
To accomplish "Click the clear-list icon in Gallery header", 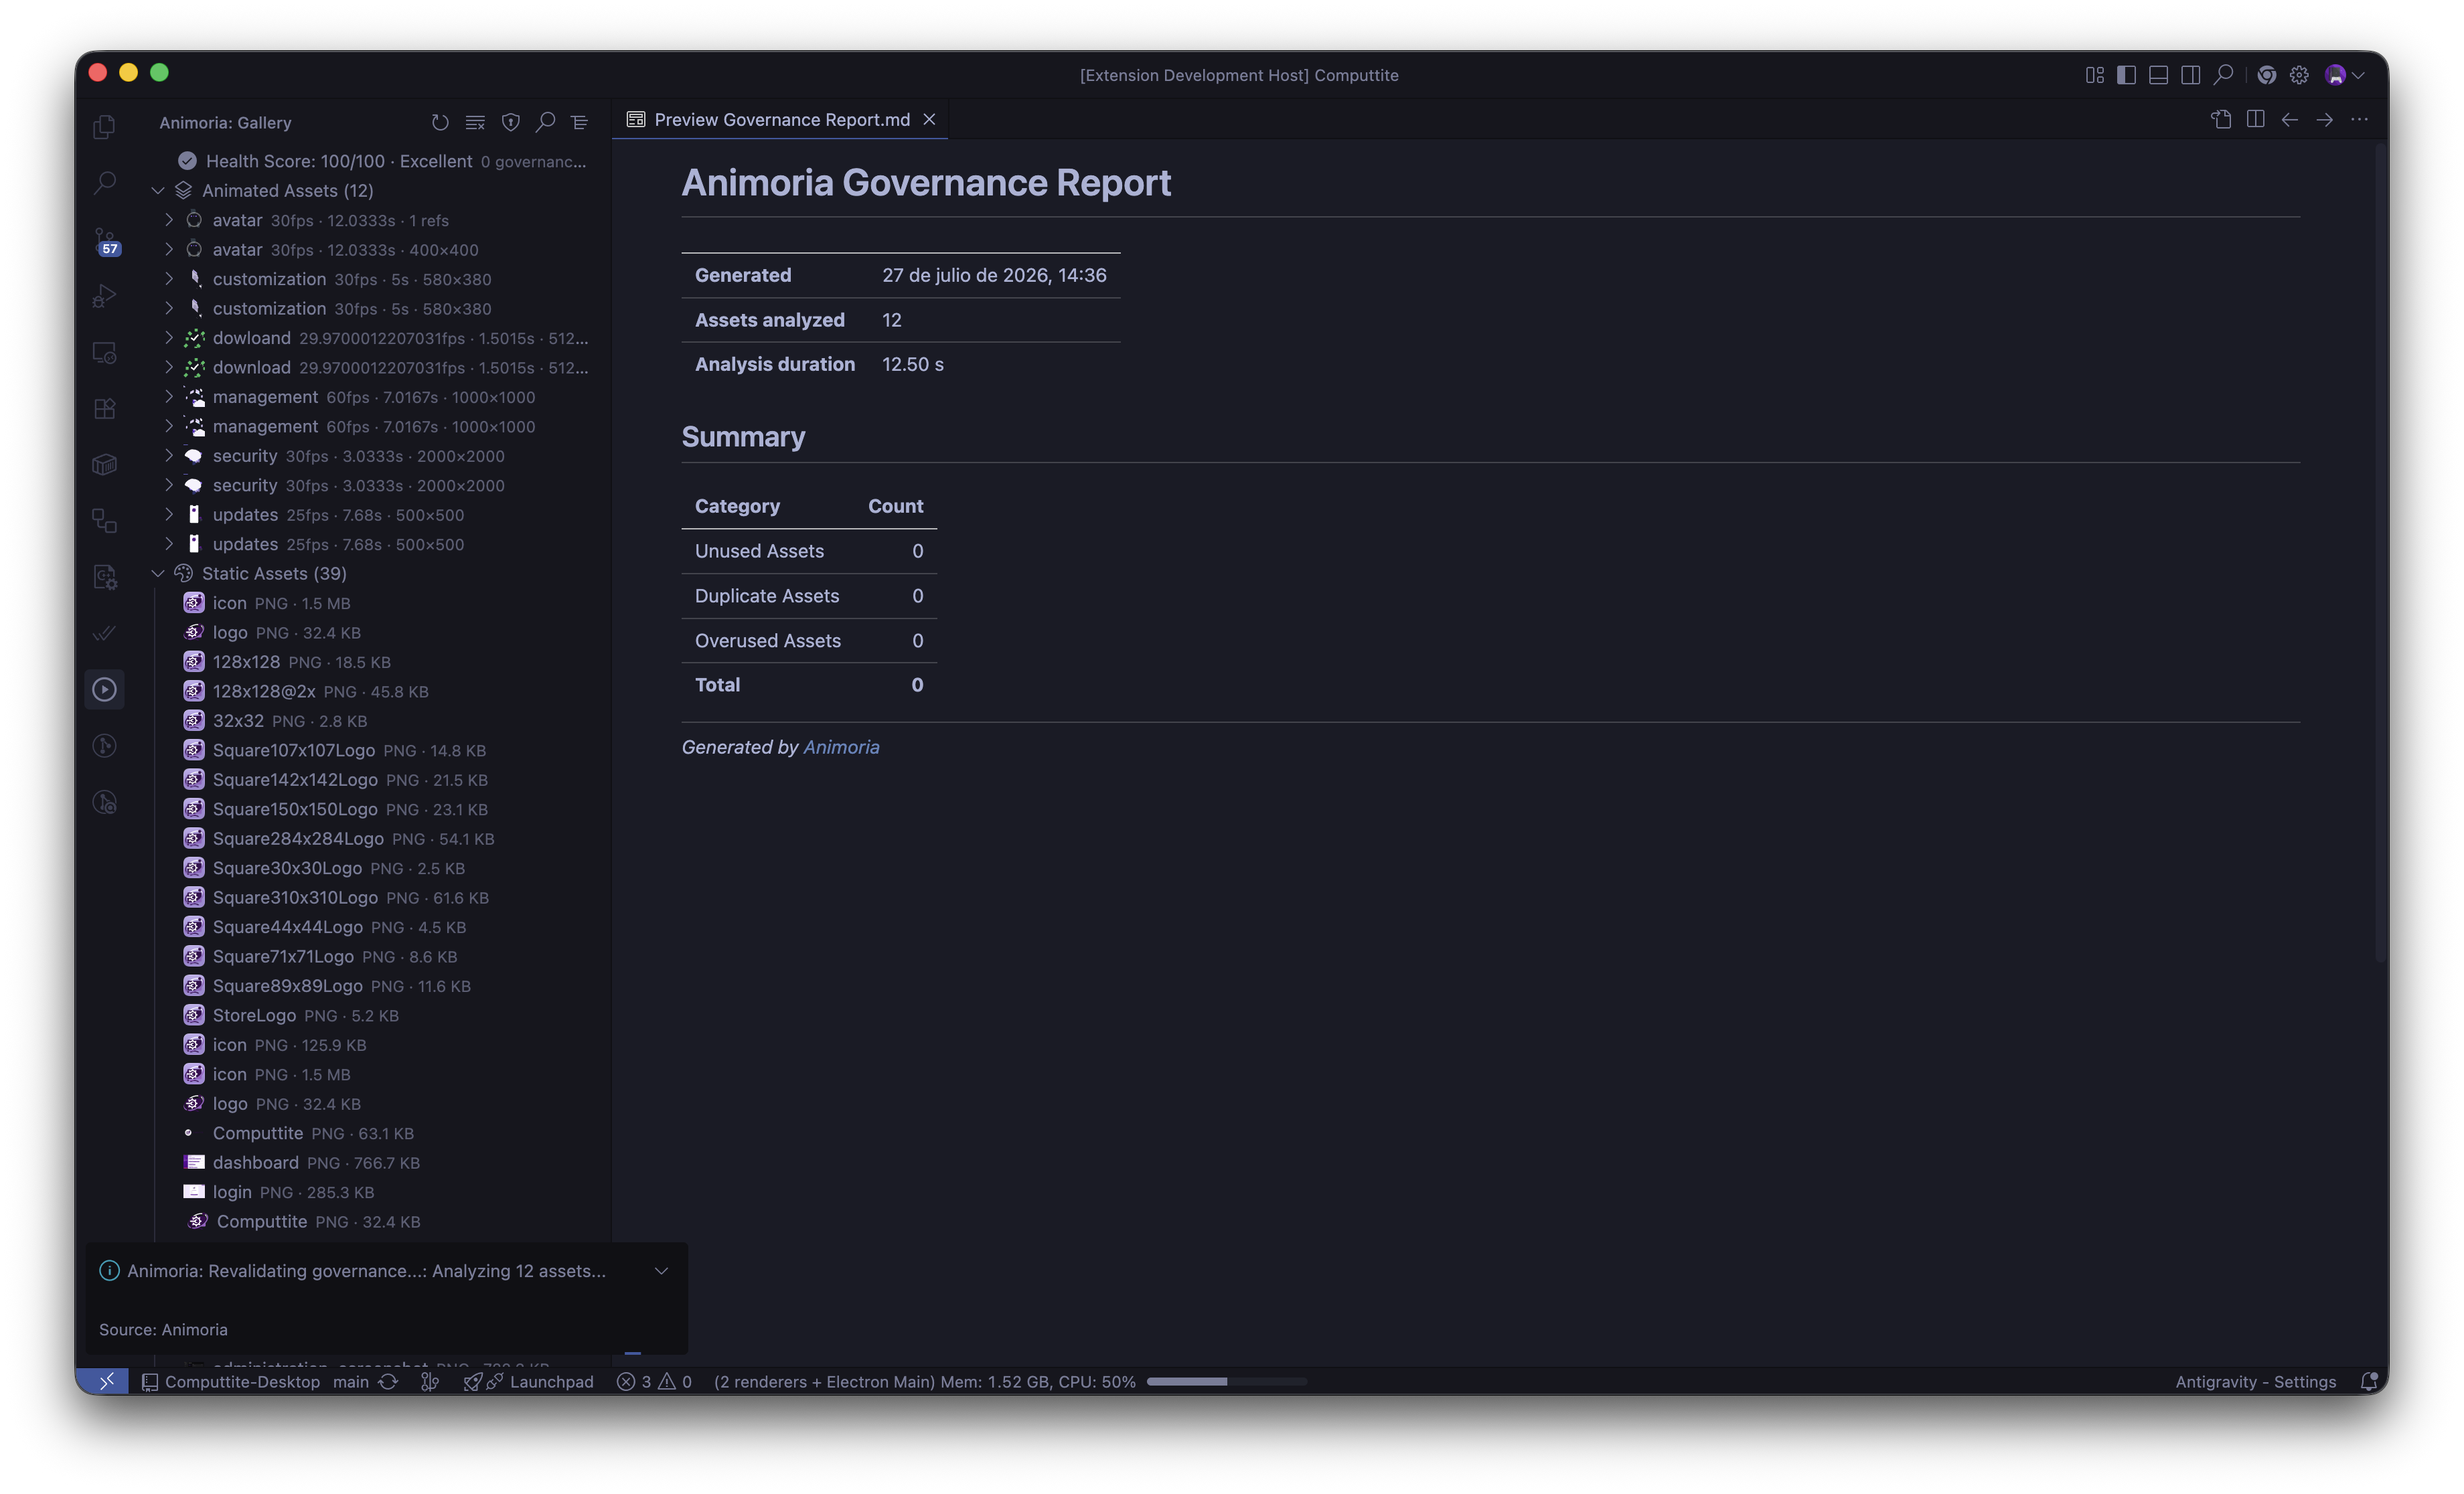I will (x=475, y=122).
